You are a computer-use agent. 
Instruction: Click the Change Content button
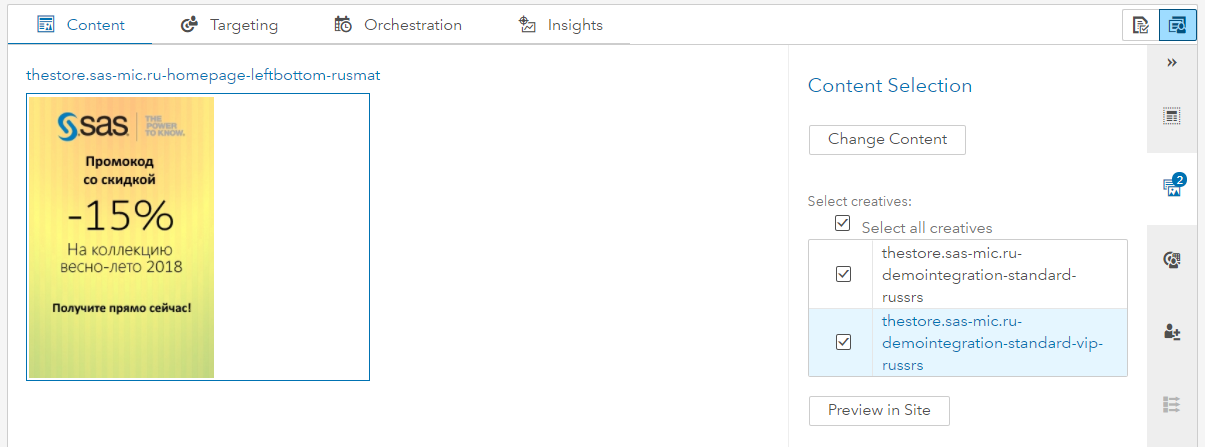coord(887,140)
